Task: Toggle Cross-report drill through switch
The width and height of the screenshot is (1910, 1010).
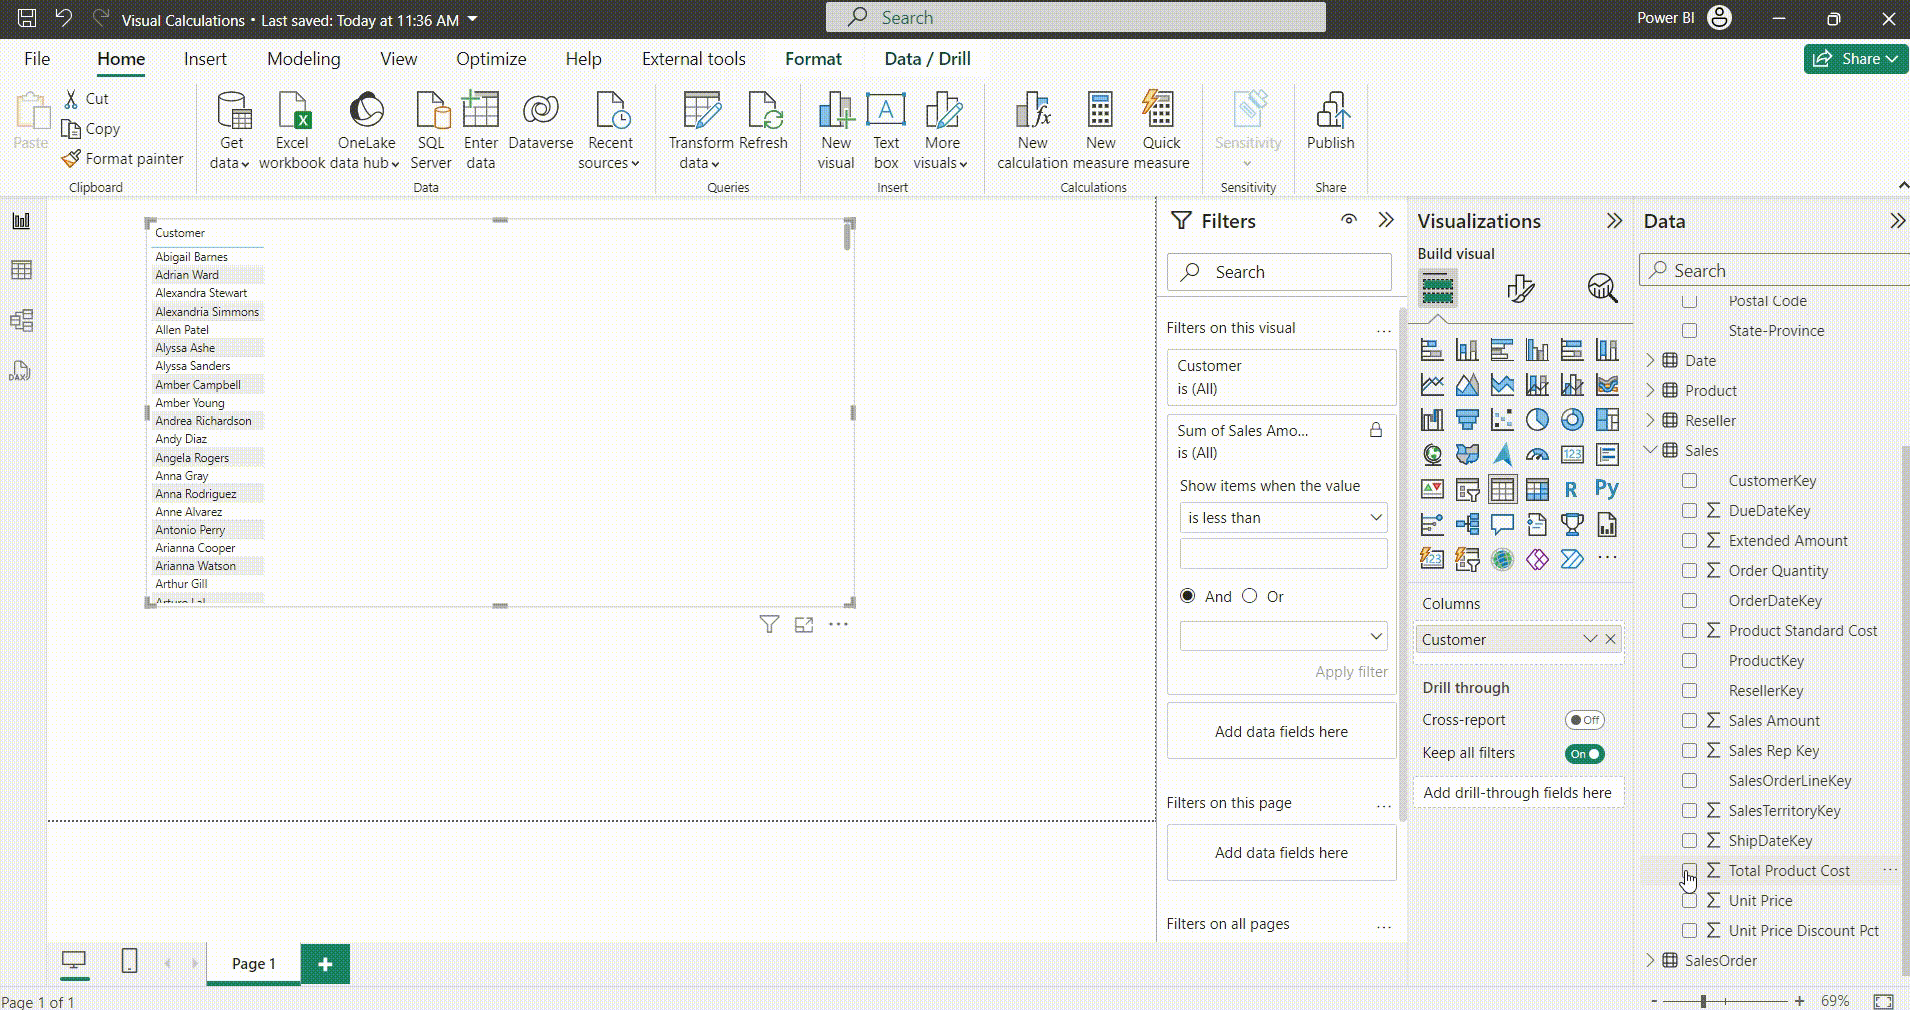Action: 1584,720
